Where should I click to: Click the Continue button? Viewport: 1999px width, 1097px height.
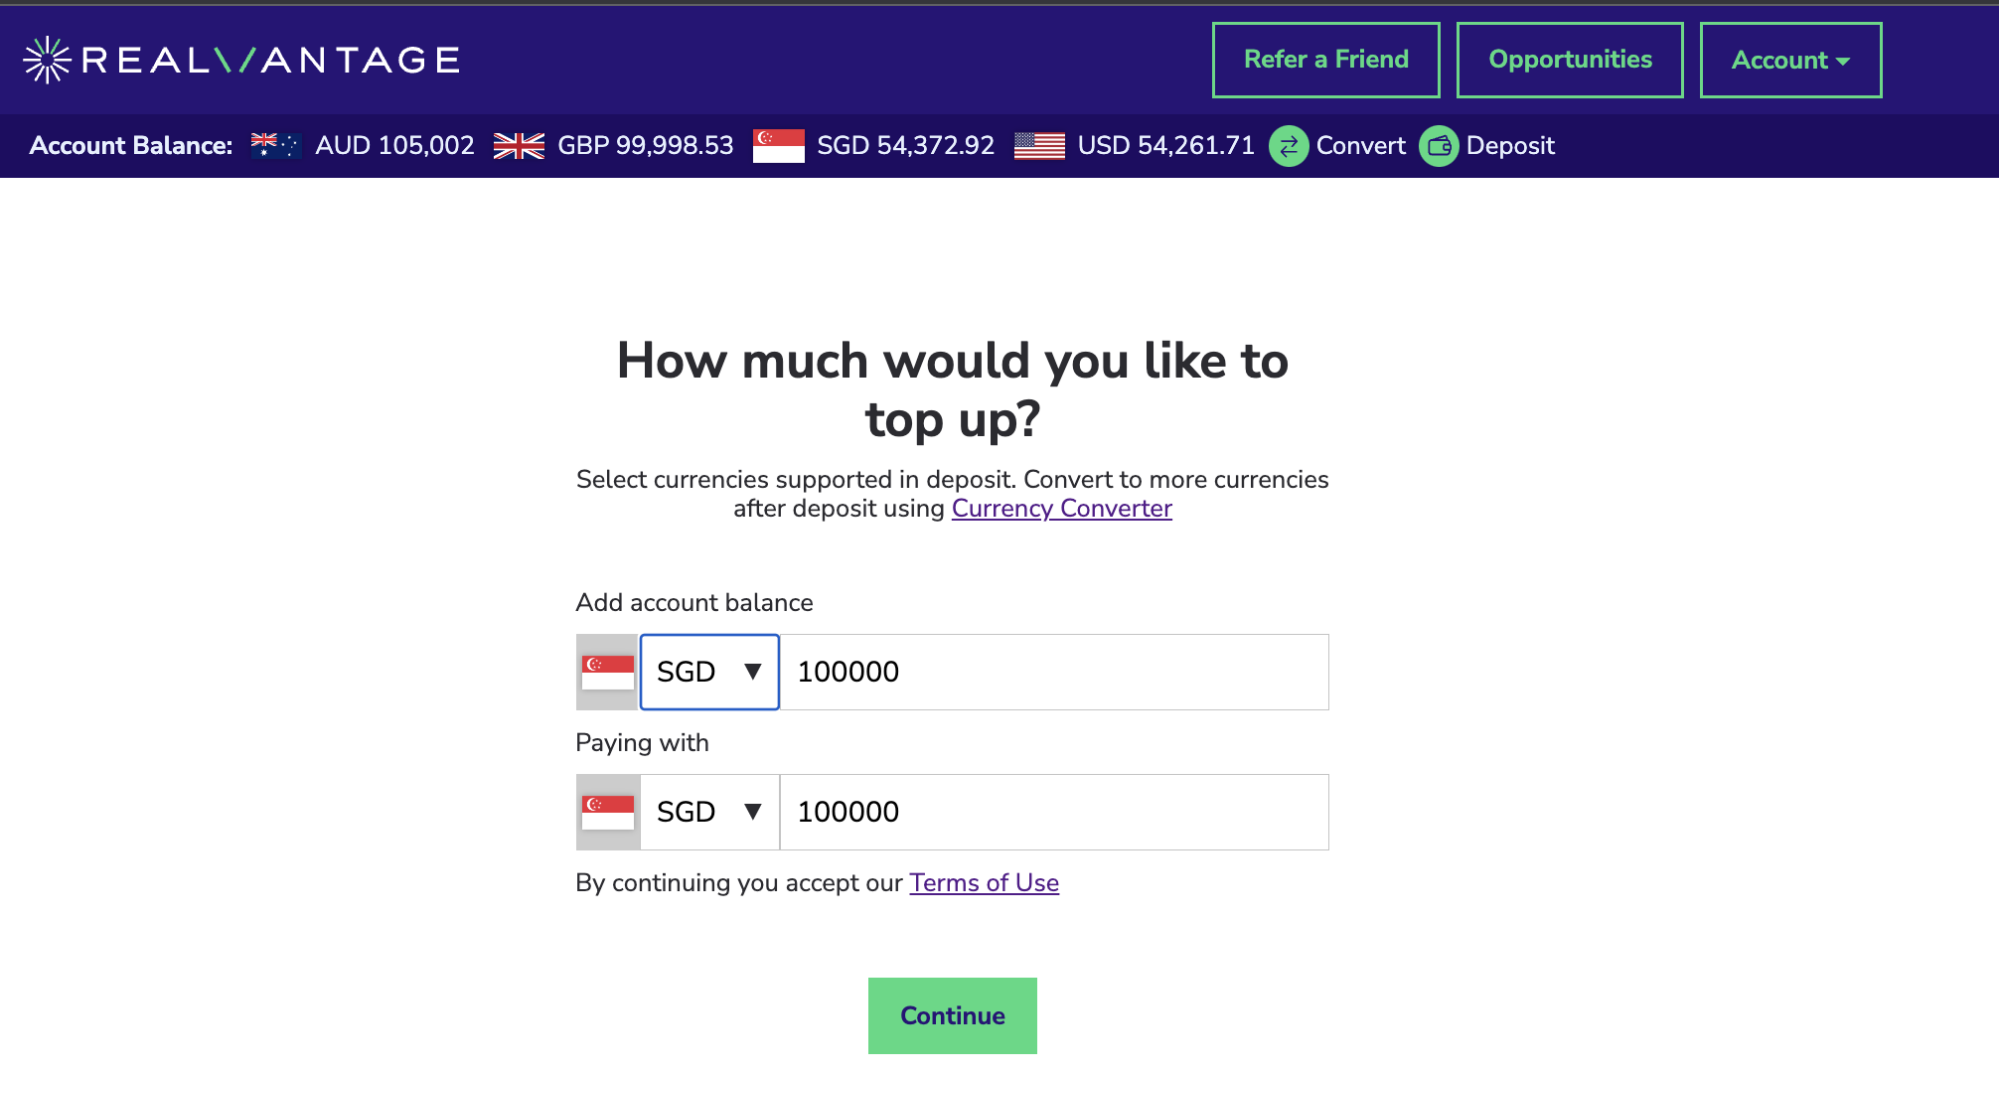(952, 1015)
